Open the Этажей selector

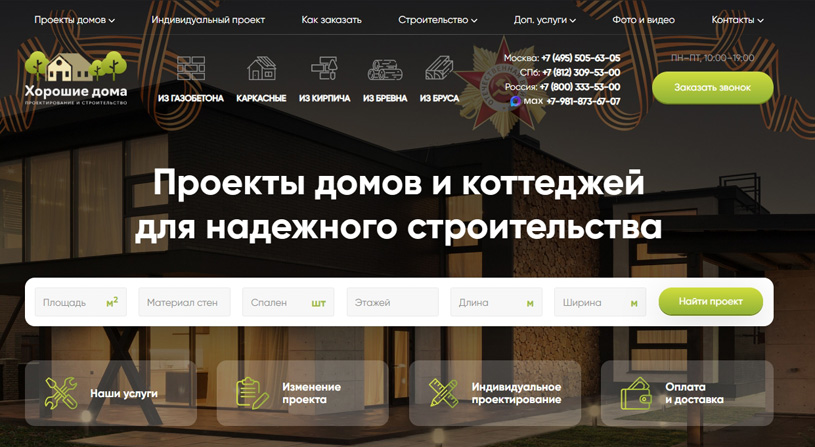point(392,302)
